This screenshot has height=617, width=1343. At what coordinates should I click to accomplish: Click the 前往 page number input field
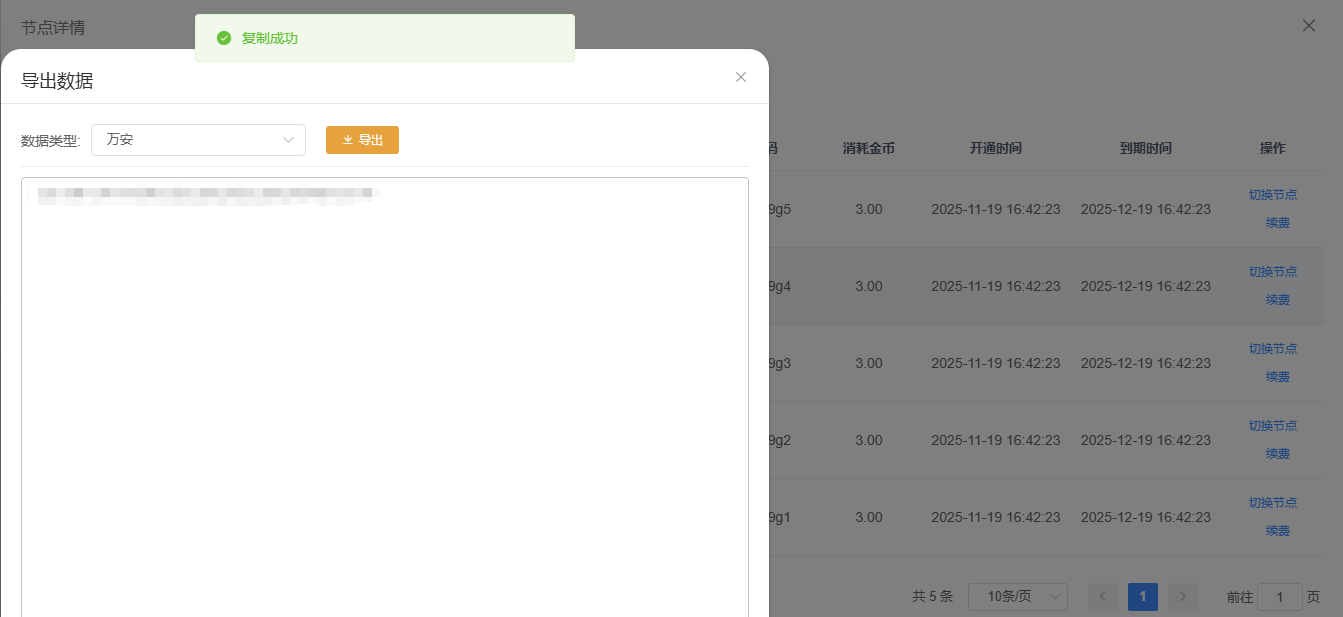click(1279, 597)
